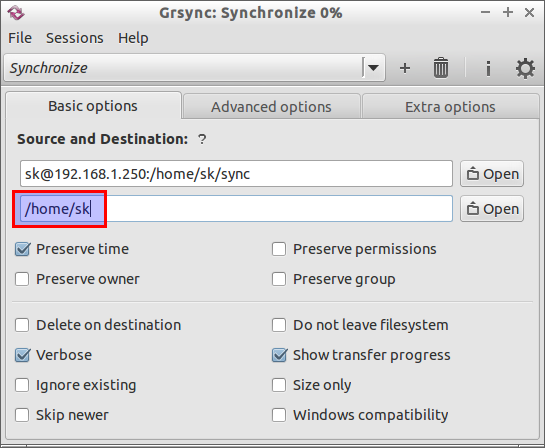Viewport: 545px width, 448px height.
Task: Disable the Verbose checkbox
Action: tap(22, 355)
